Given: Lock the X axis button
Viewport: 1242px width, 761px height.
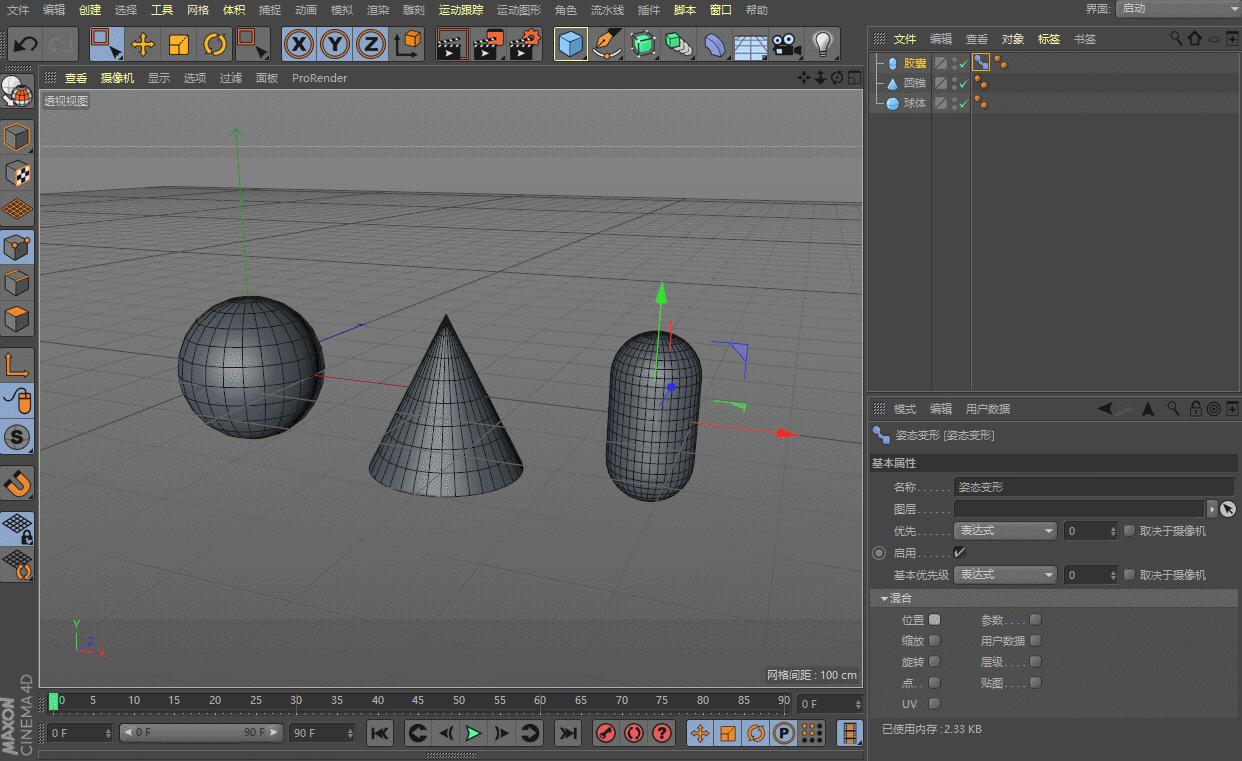Looking at the screenshot, I should click(x=297, y=44).
